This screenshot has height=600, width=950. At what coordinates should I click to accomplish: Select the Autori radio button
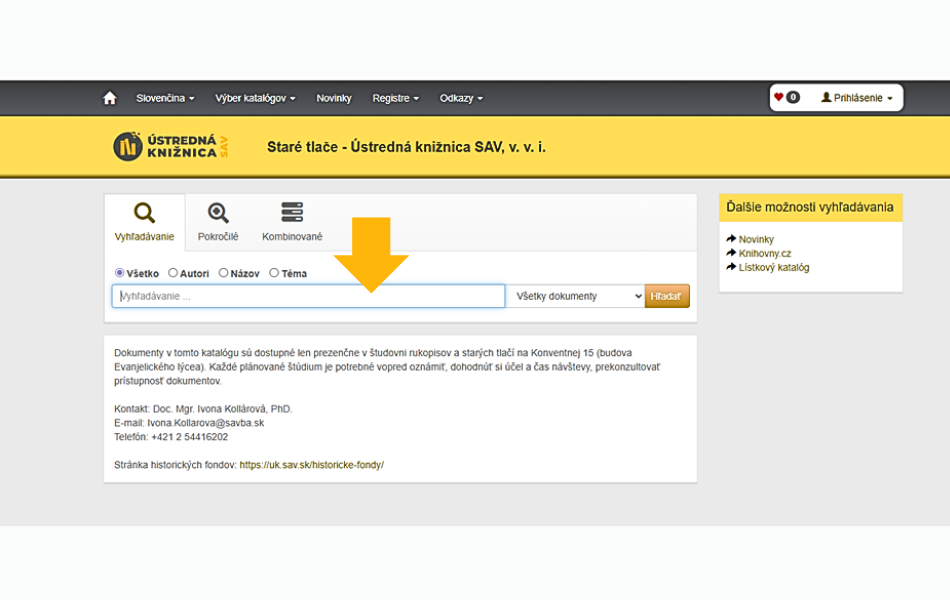click(x=173, y=273)
